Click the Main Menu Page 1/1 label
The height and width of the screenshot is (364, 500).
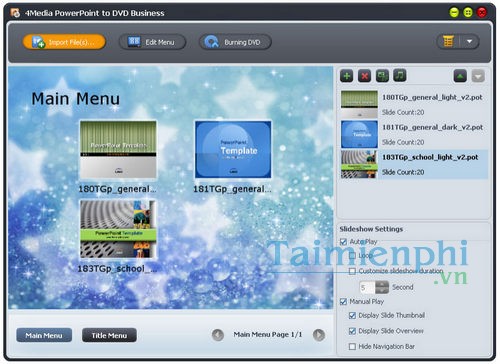pos(268,334)
